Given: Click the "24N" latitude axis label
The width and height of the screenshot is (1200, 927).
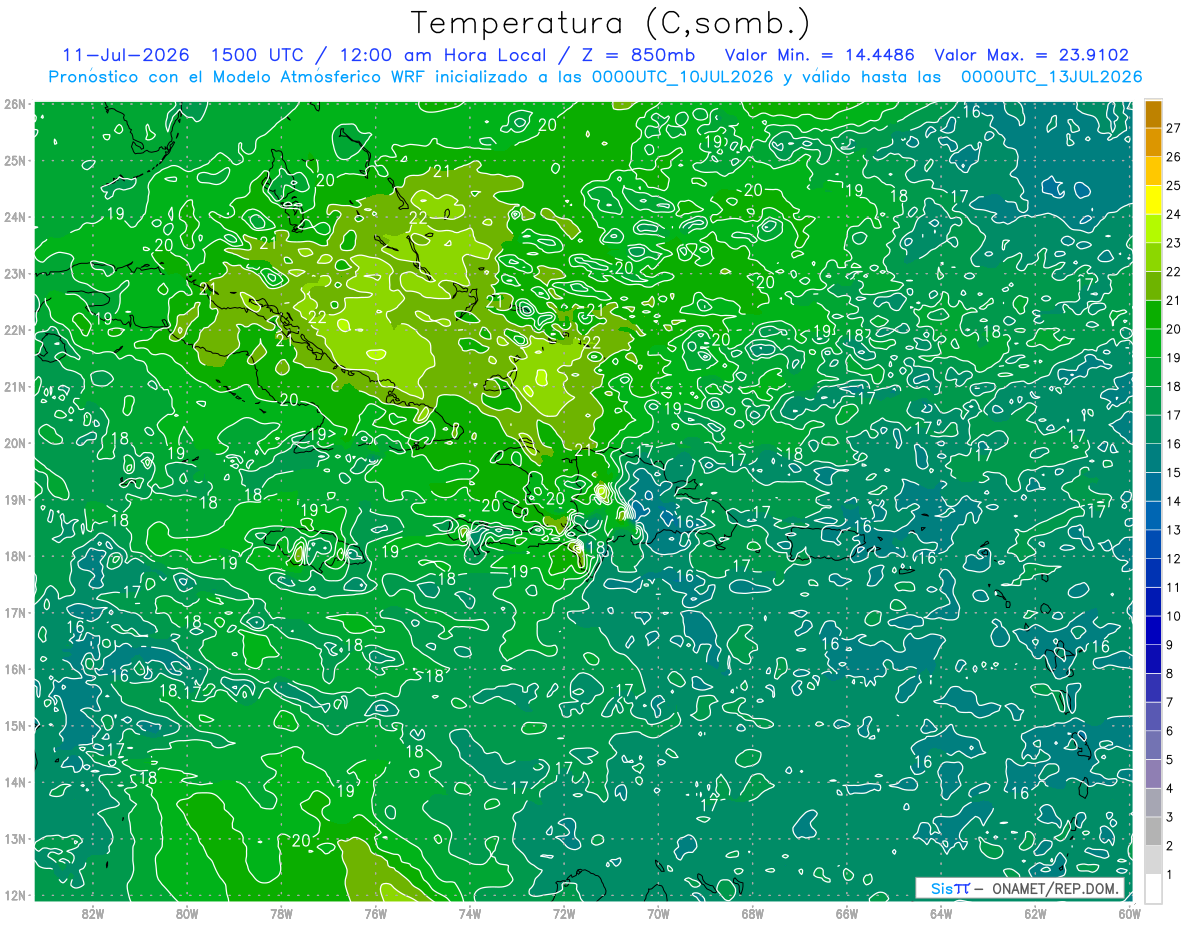Looking at the screenshot, I should point(15,217).
